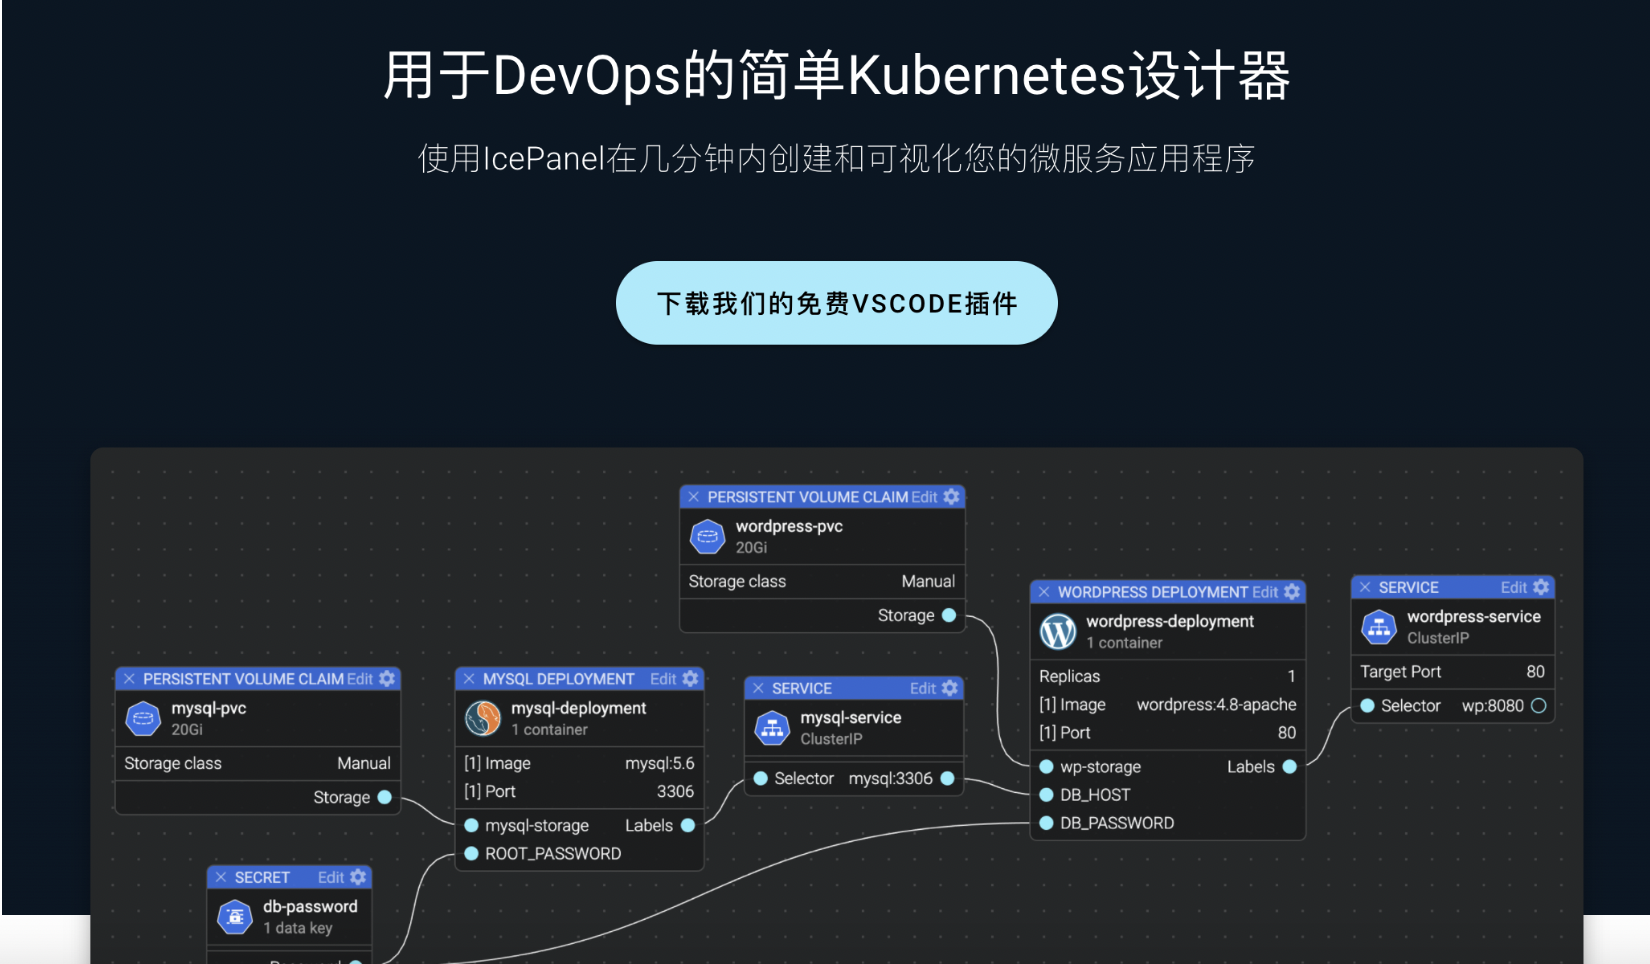This screenshot has height=964, width=1650.
Task: Click the Storage output port of wordpress-pvc
Action: (949, 615)
